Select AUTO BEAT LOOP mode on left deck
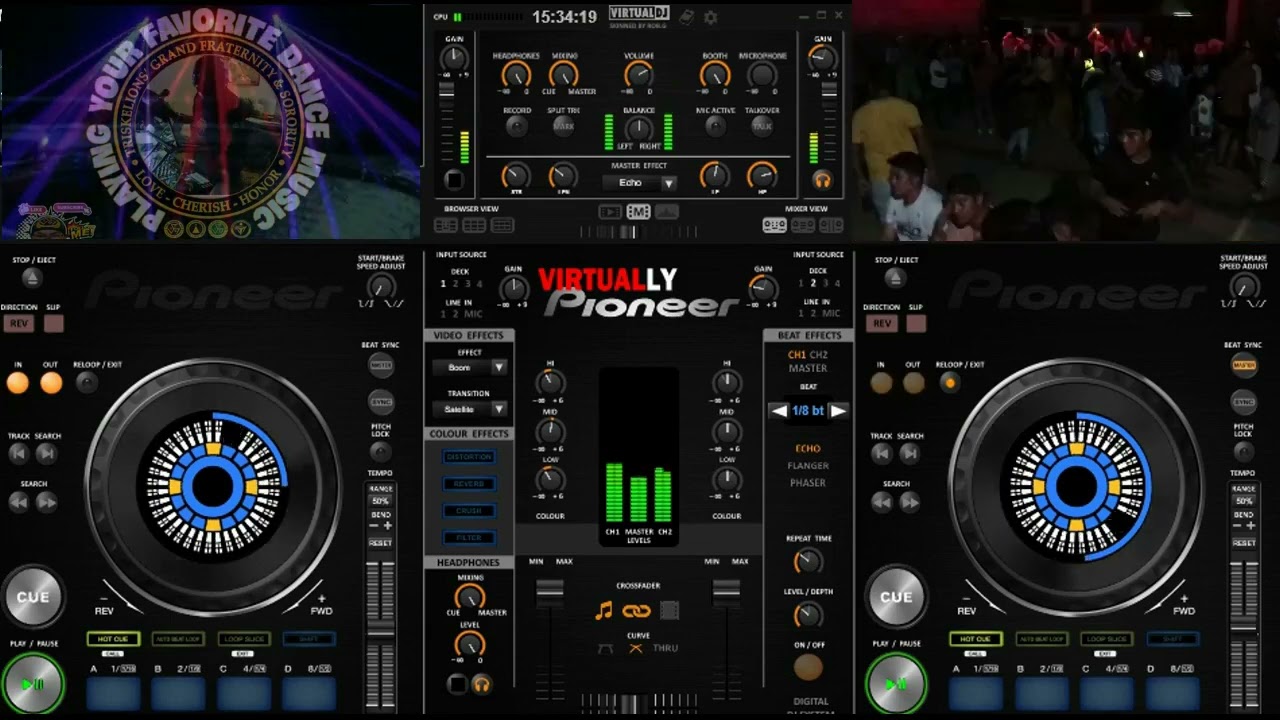The height and width of the screenshot is (720, 1280). [178, 639]
